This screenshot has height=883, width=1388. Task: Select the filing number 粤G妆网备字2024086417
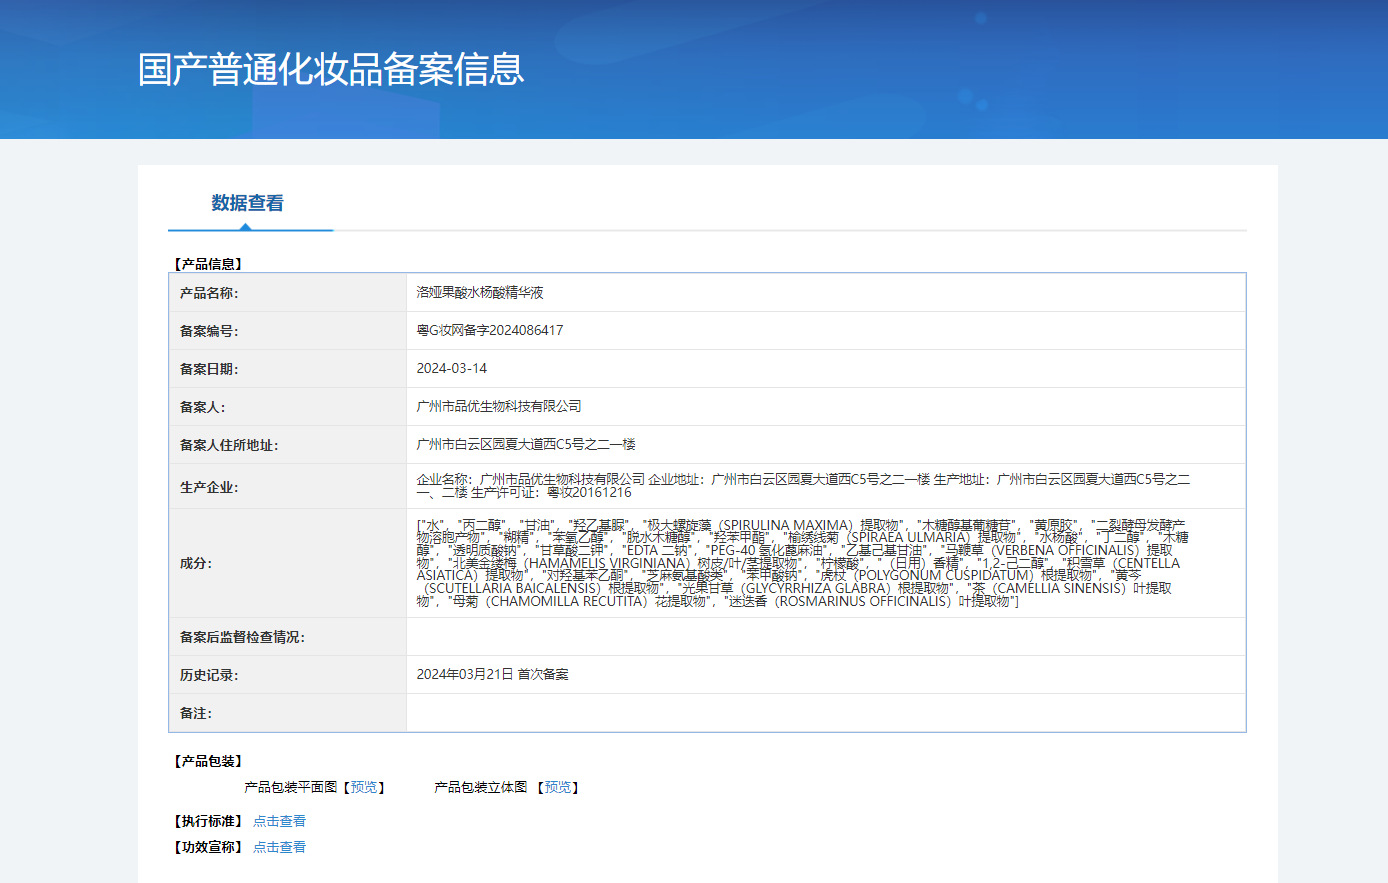(x=490, y=330)
